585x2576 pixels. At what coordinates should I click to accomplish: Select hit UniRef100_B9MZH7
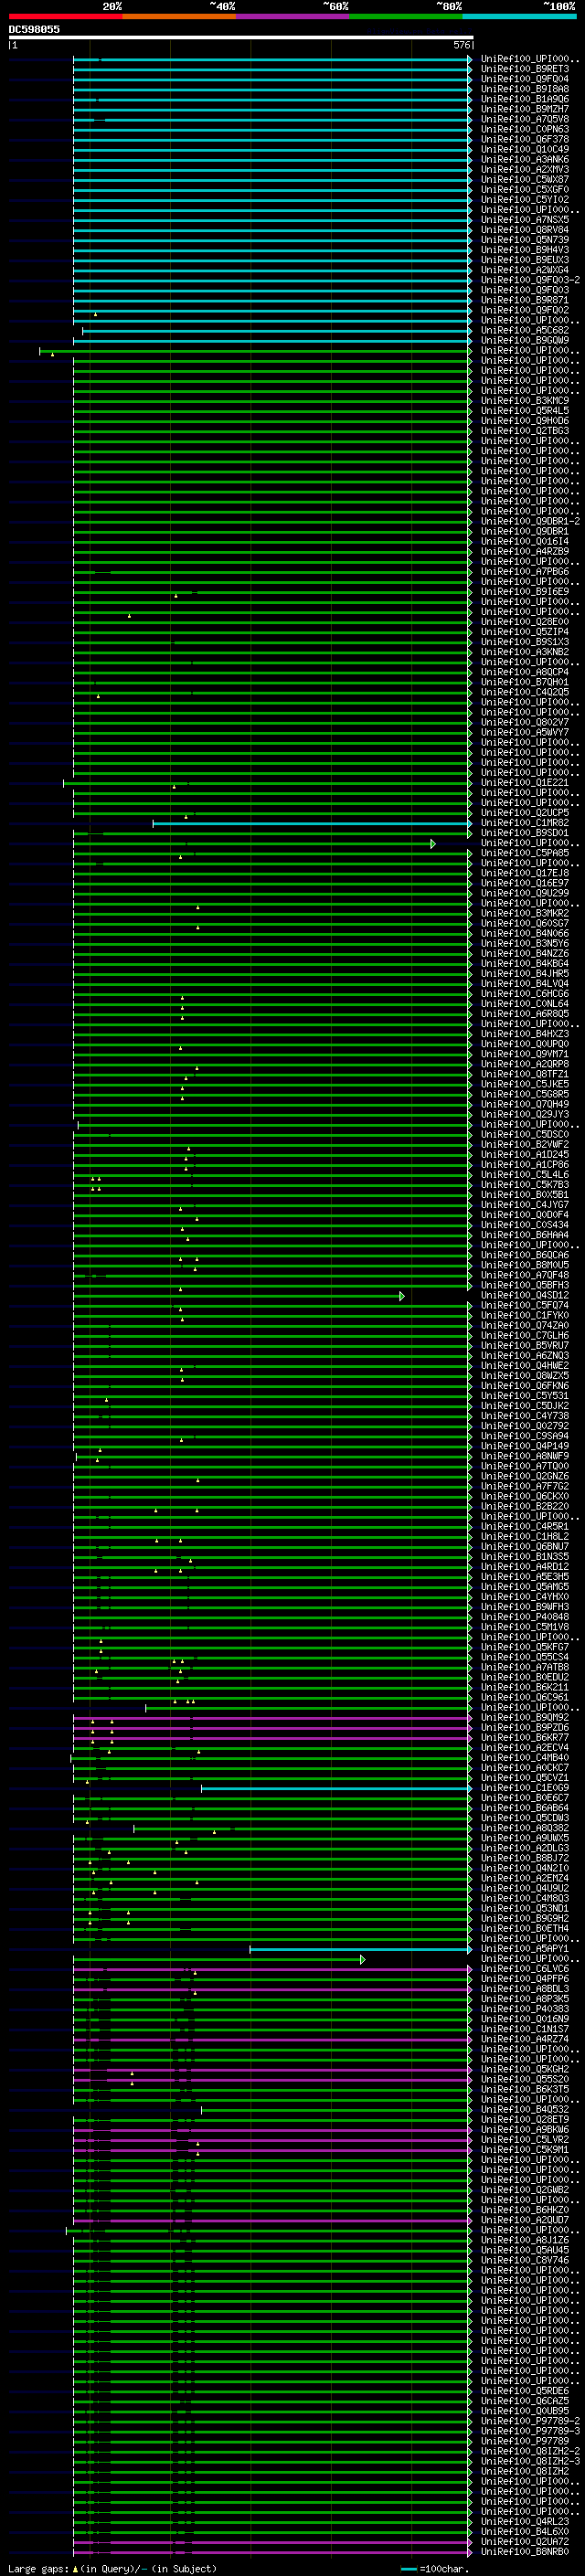pos(525,109)
